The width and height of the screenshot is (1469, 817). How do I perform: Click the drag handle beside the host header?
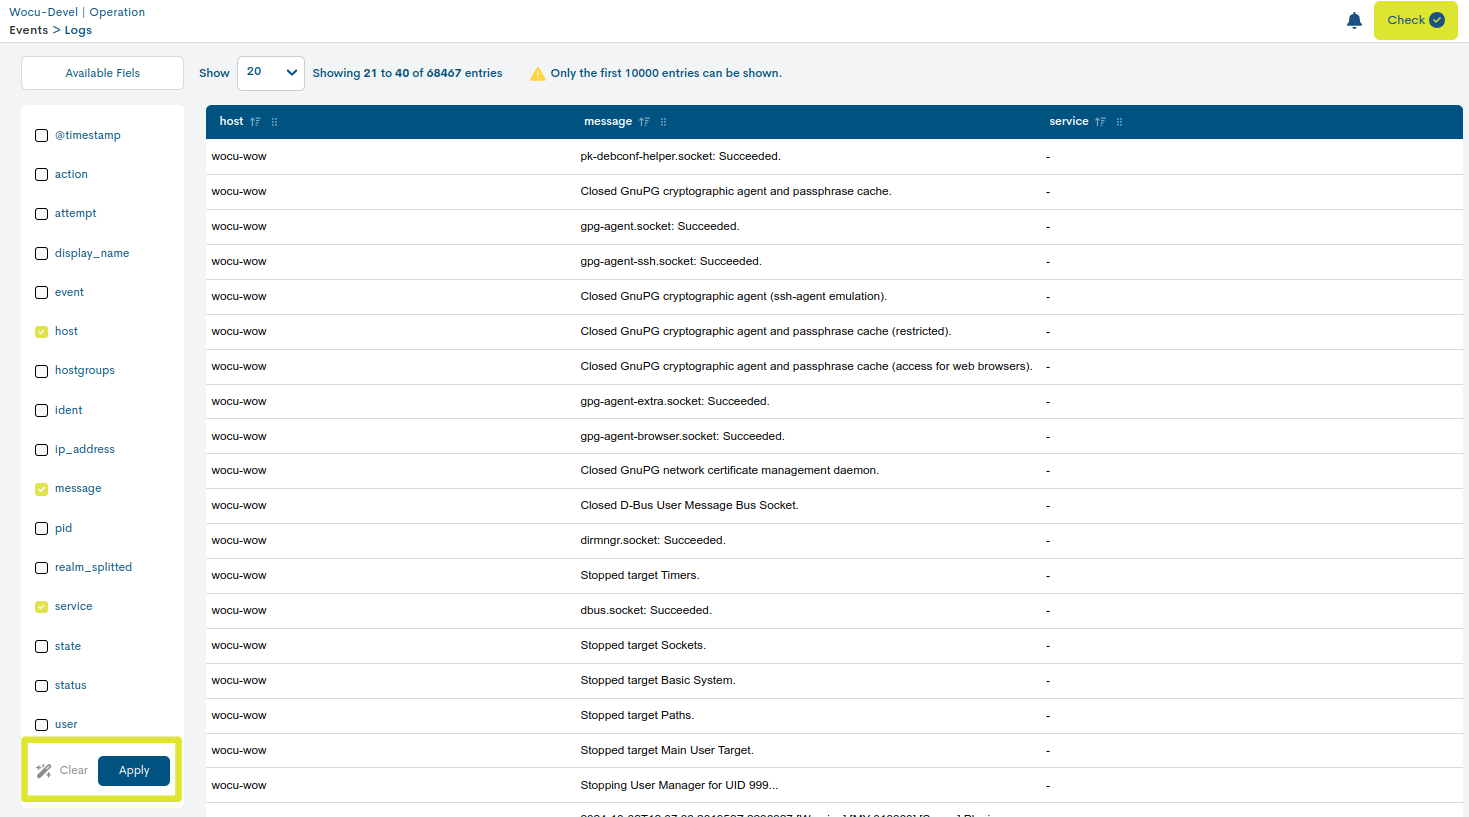[274, 121]
